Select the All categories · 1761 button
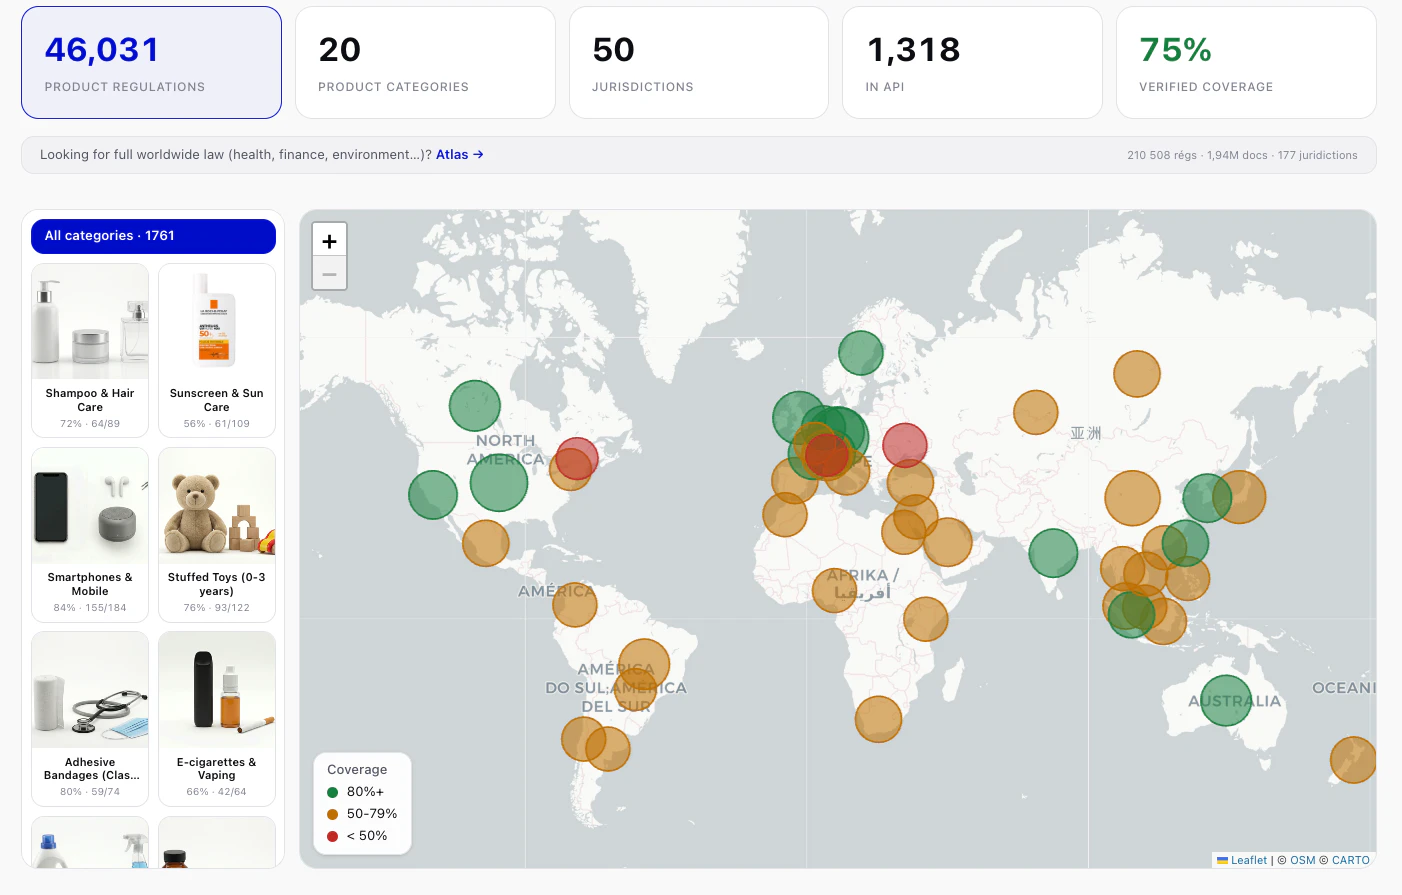 pos(153,236)
